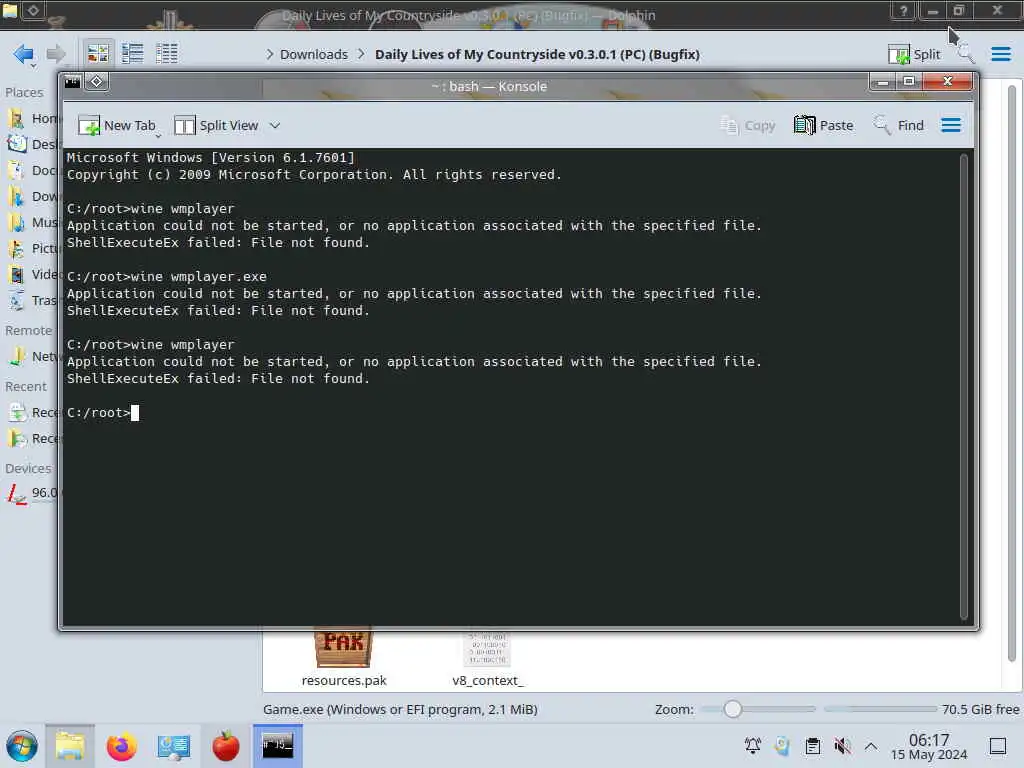Click the free space bar 70.5 GiB

pyautogui.click(x=921, y=709)
